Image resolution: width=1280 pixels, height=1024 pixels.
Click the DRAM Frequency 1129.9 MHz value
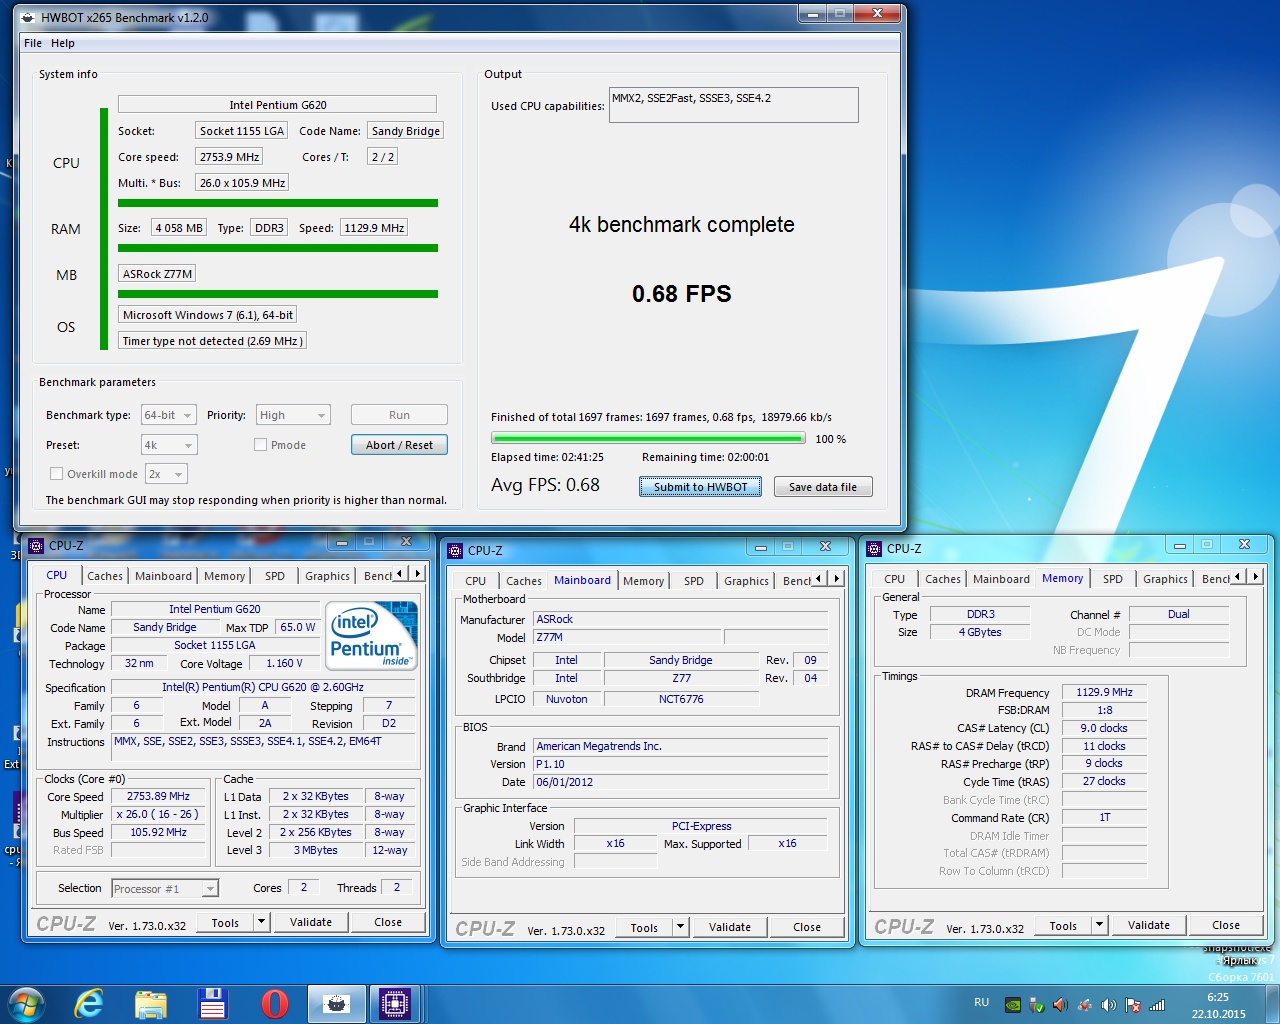point(1104,692)
